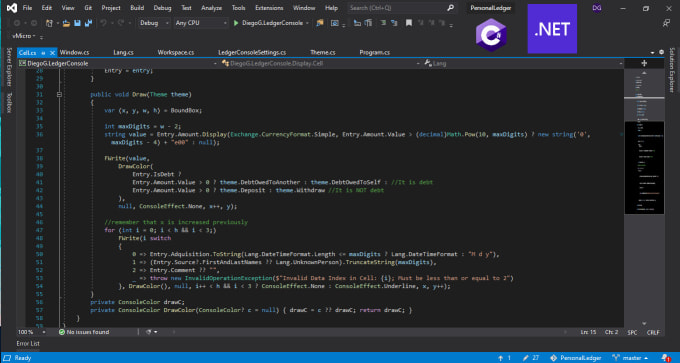Click the Redo arrow icon

pos(121,23)
